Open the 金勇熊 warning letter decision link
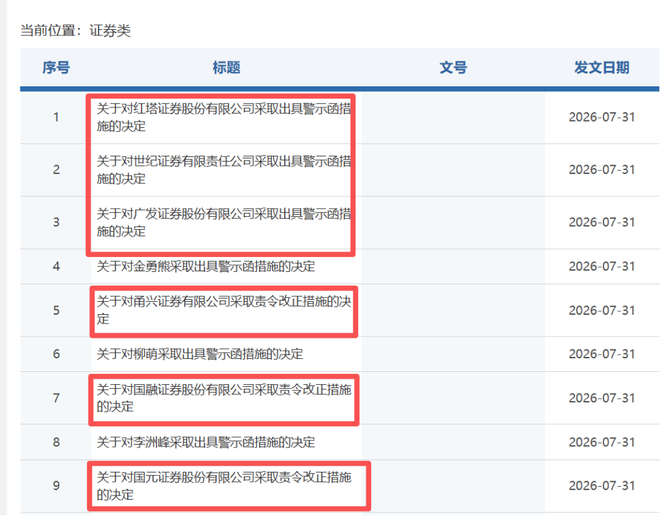Screen dimensions: 660x516 (205, 266)
